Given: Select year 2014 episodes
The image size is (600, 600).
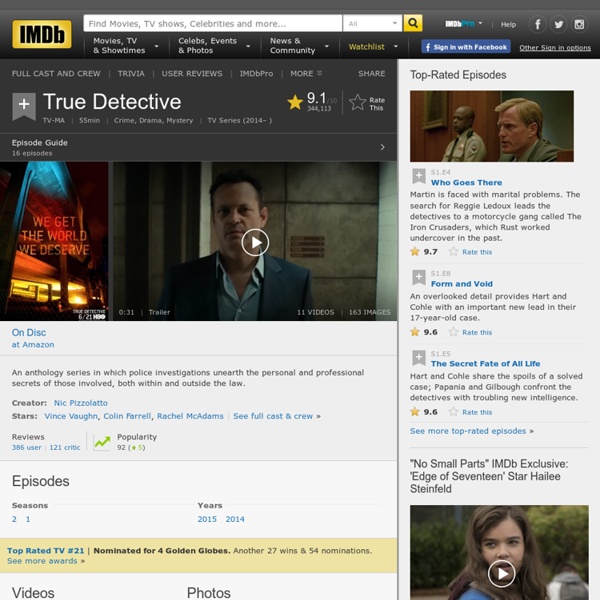Looking at the screenshot, I should coord(235,519).
